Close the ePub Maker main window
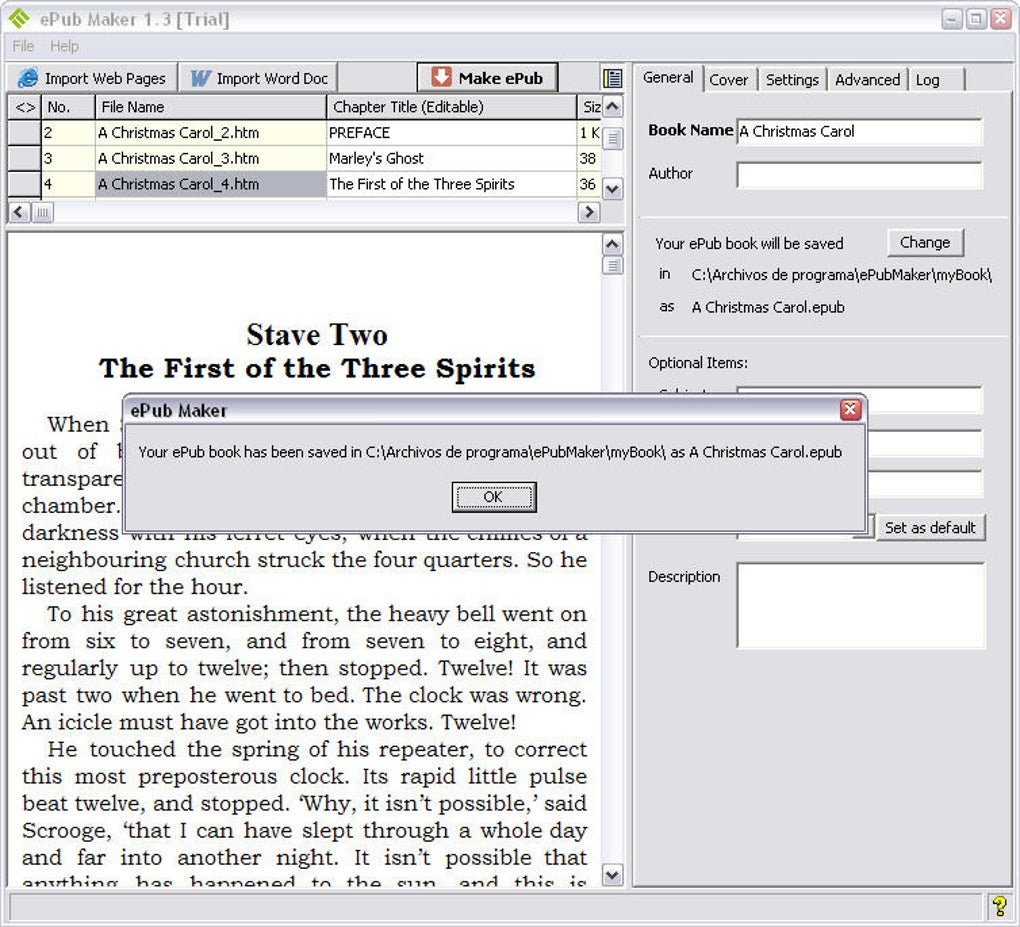Screen dimensions: 1020x927 click(1000, 19)
